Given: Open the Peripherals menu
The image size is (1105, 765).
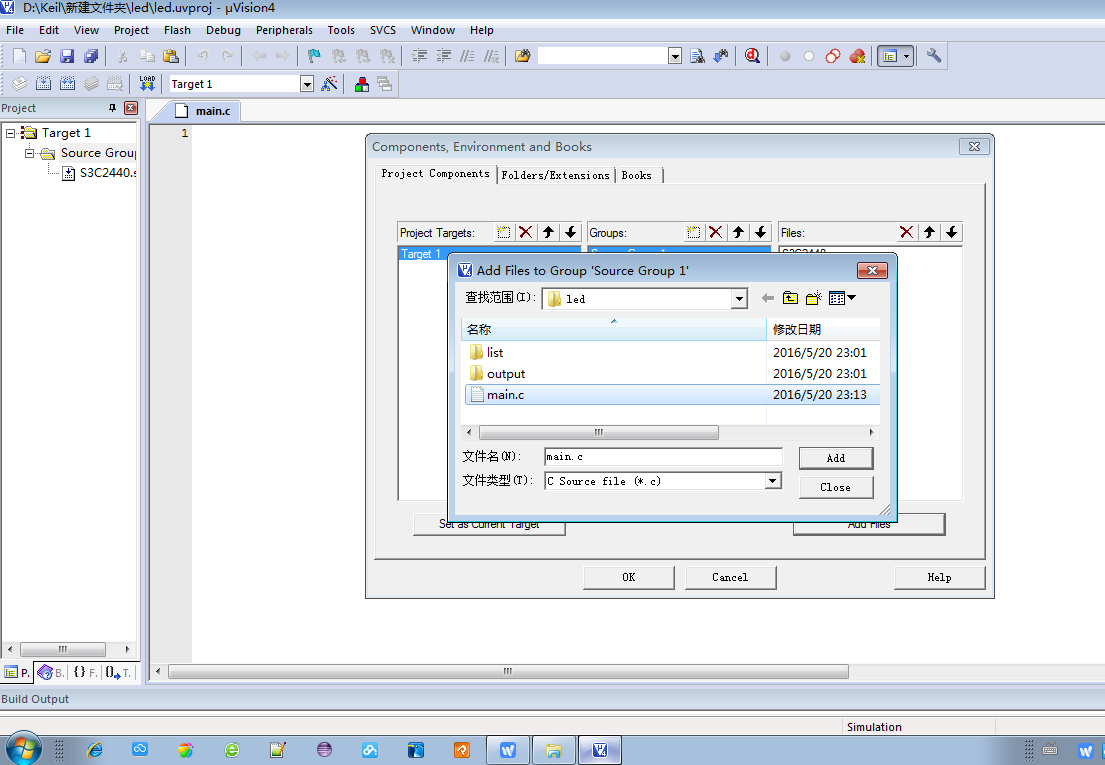Looking at the screenshot, I should 284,30.
